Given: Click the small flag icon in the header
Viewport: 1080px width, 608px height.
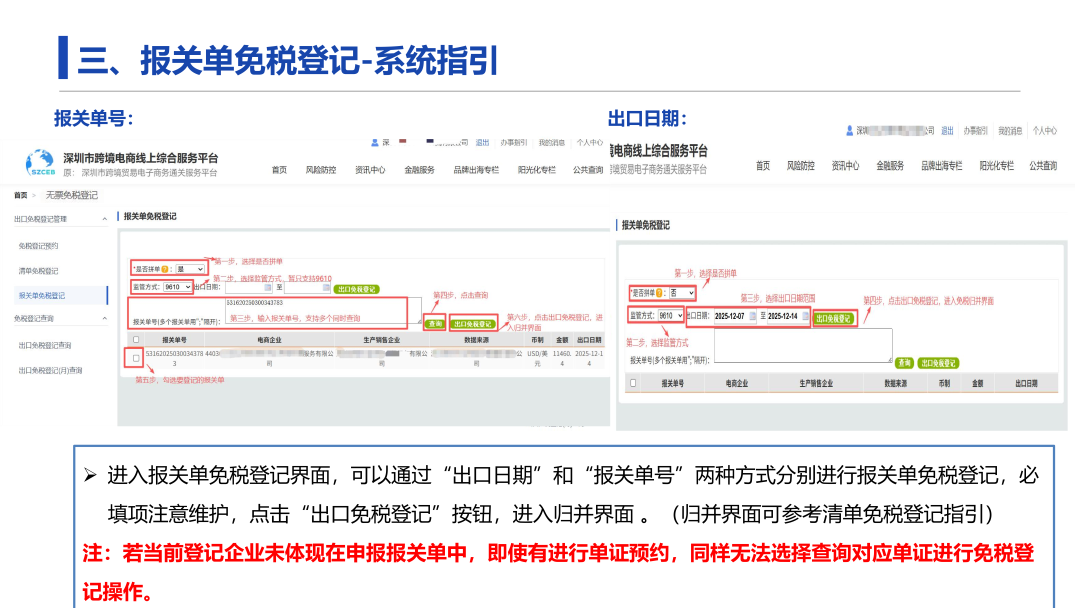Looking at the screenshot, I should pyautogui.click(x=402, y=142).
